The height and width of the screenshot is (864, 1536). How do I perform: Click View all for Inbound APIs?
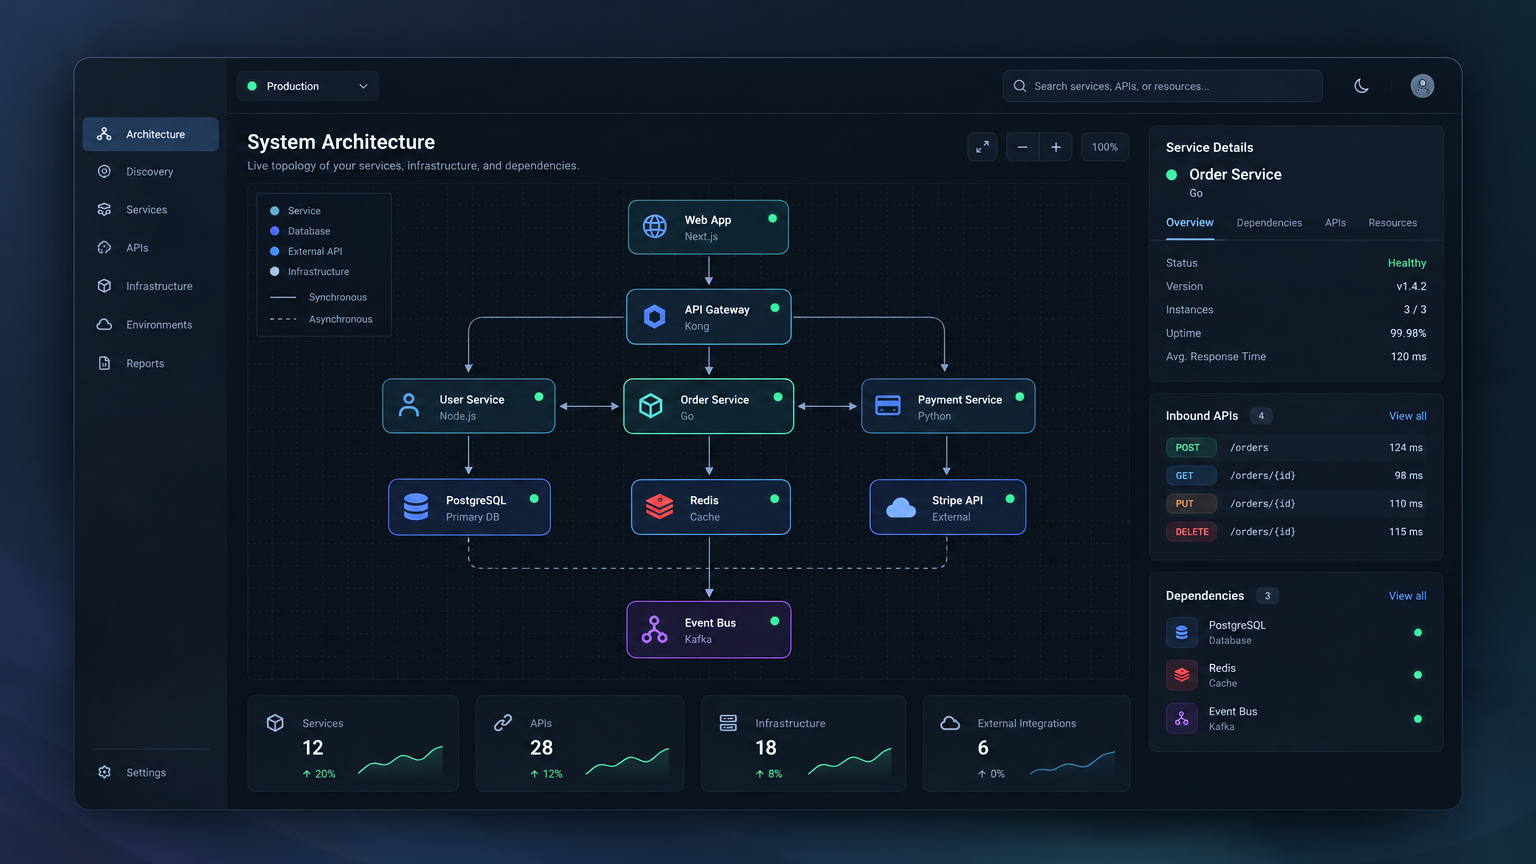1408,416
